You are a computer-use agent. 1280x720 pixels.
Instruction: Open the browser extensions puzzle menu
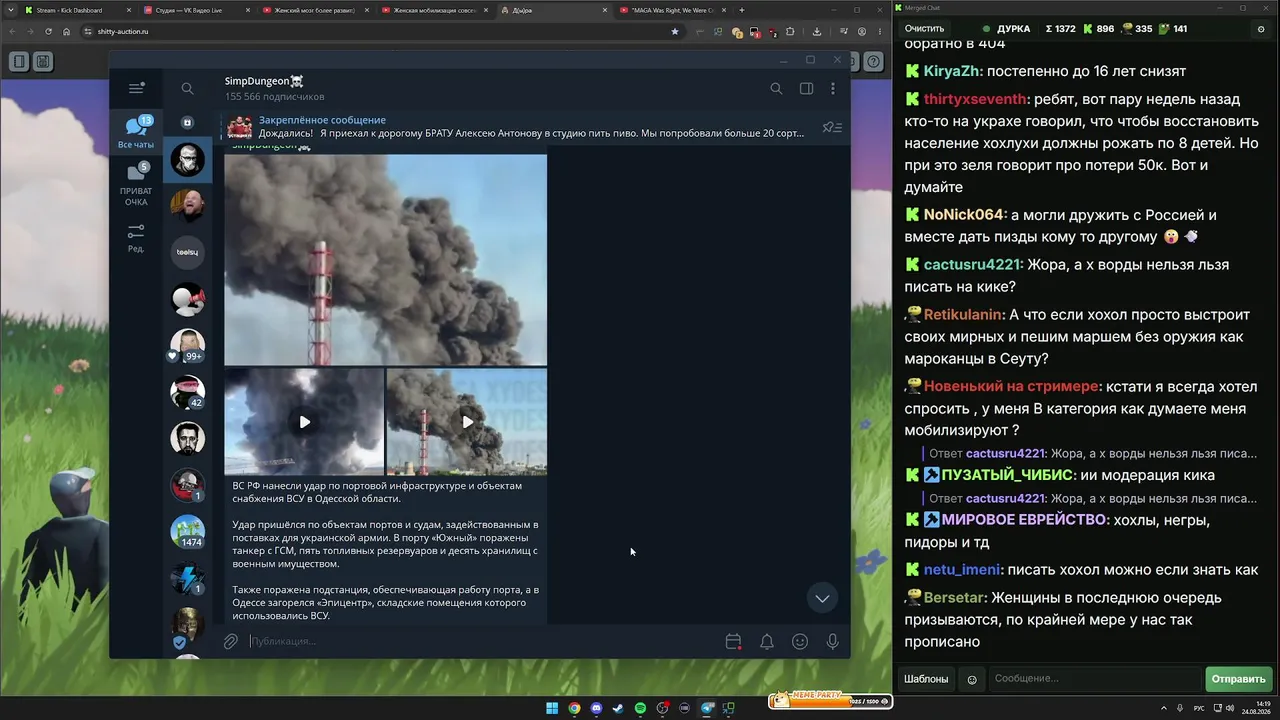pyautogui.click(x=790, y=31)
